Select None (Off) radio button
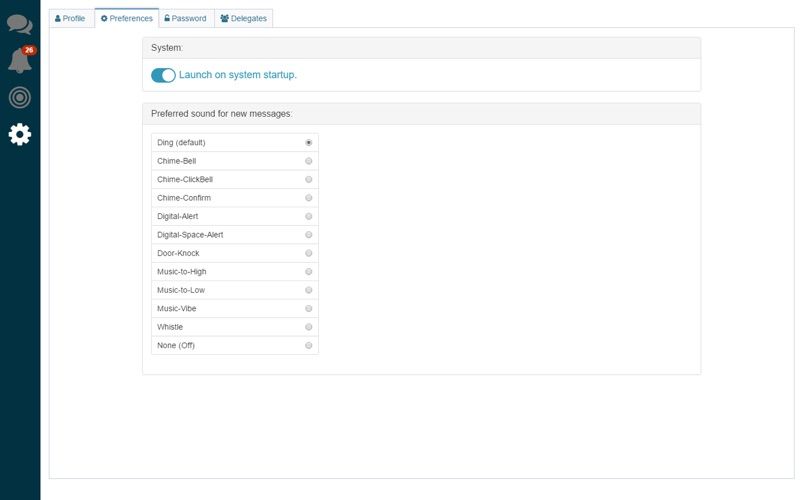The image size is (800, 500). click(309, 345)
